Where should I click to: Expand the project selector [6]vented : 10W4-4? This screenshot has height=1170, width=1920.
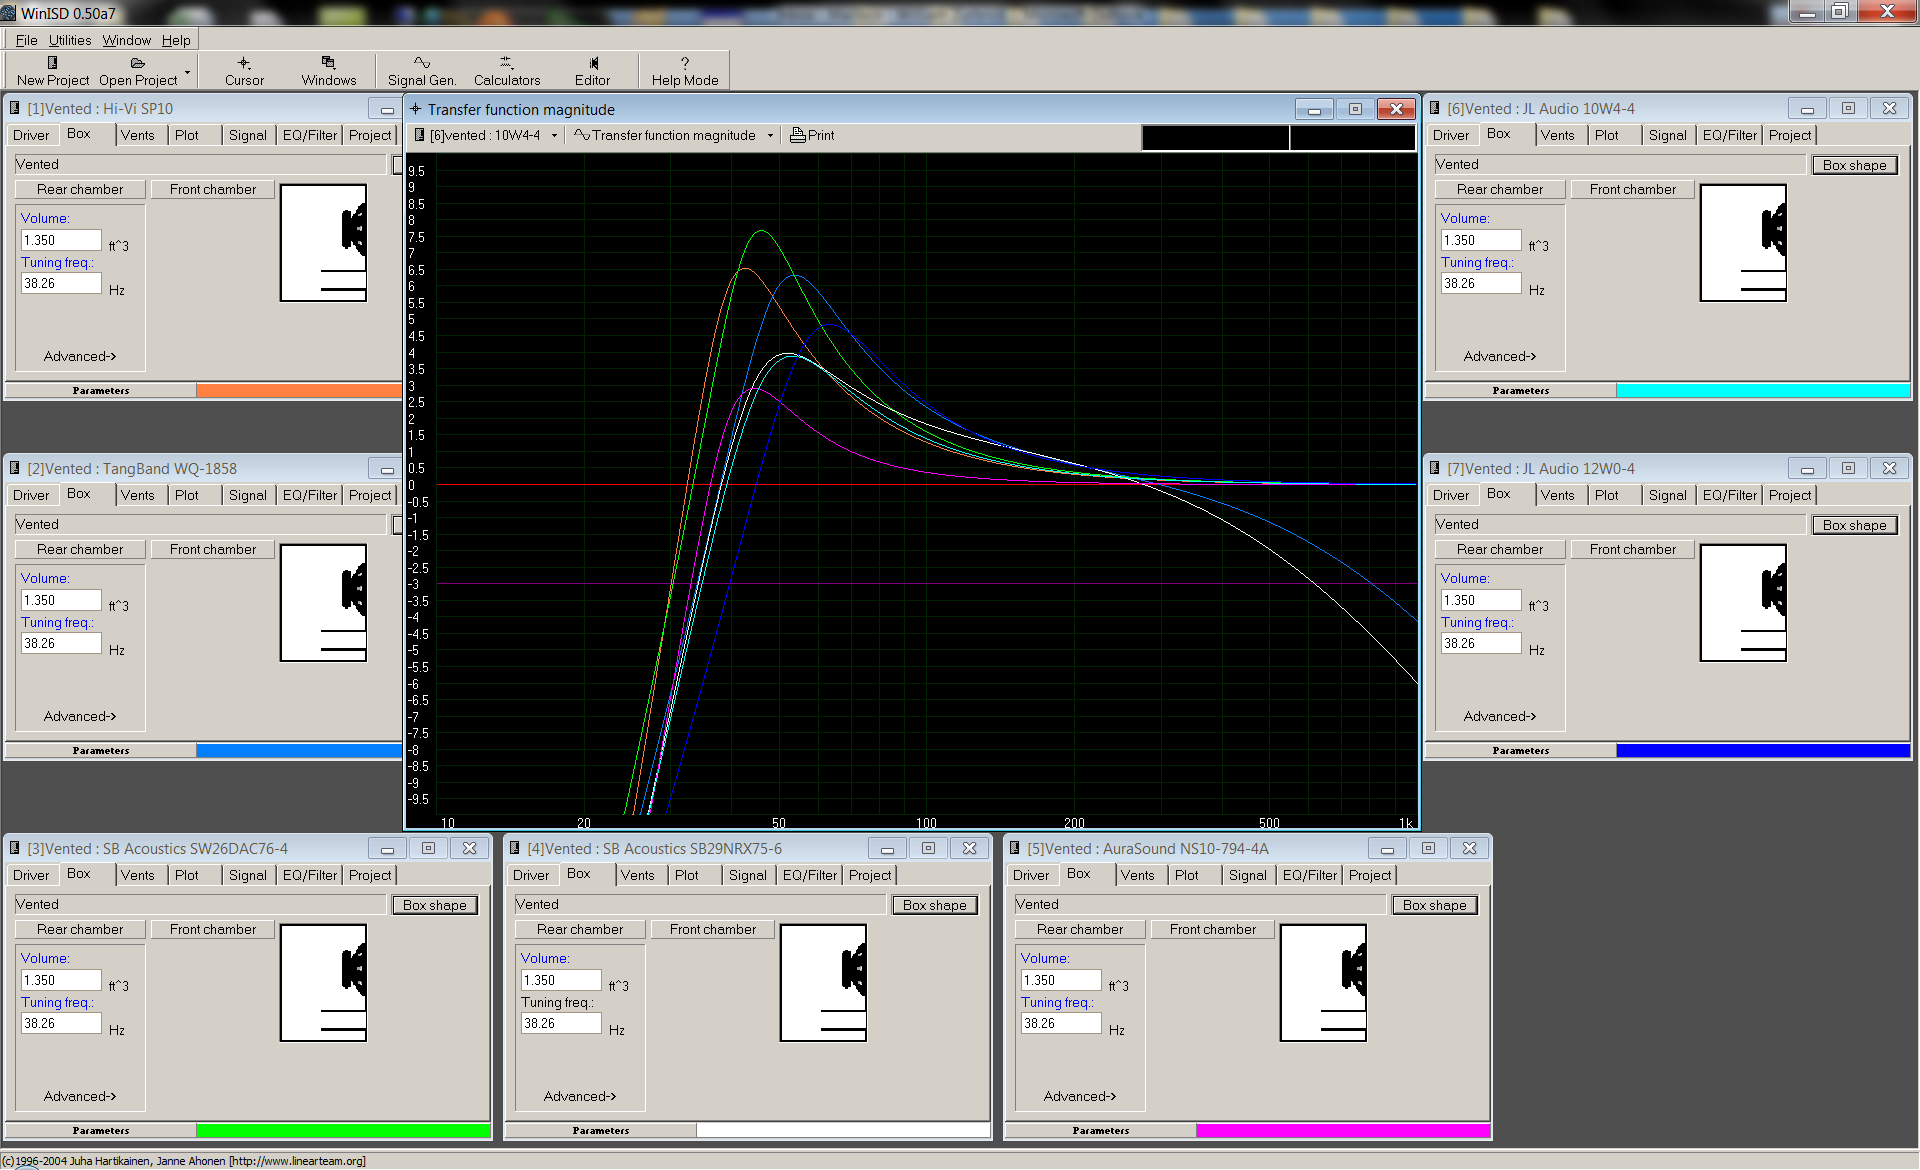click(x=554, y=136)
